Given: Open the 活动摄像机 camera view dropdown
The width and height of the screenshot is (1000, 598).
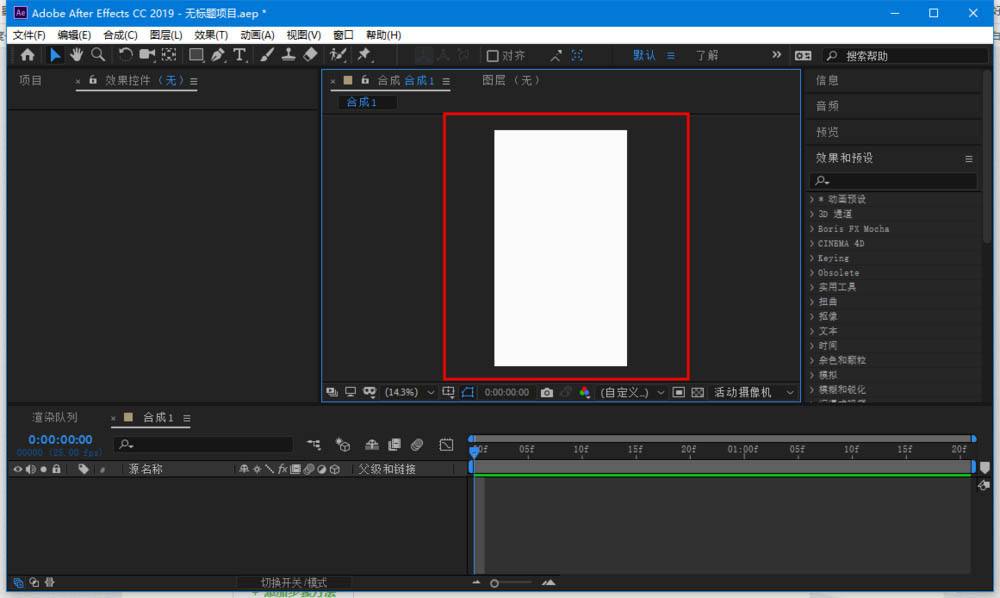Looking at the screenshot, I should (x=752, y=393).
